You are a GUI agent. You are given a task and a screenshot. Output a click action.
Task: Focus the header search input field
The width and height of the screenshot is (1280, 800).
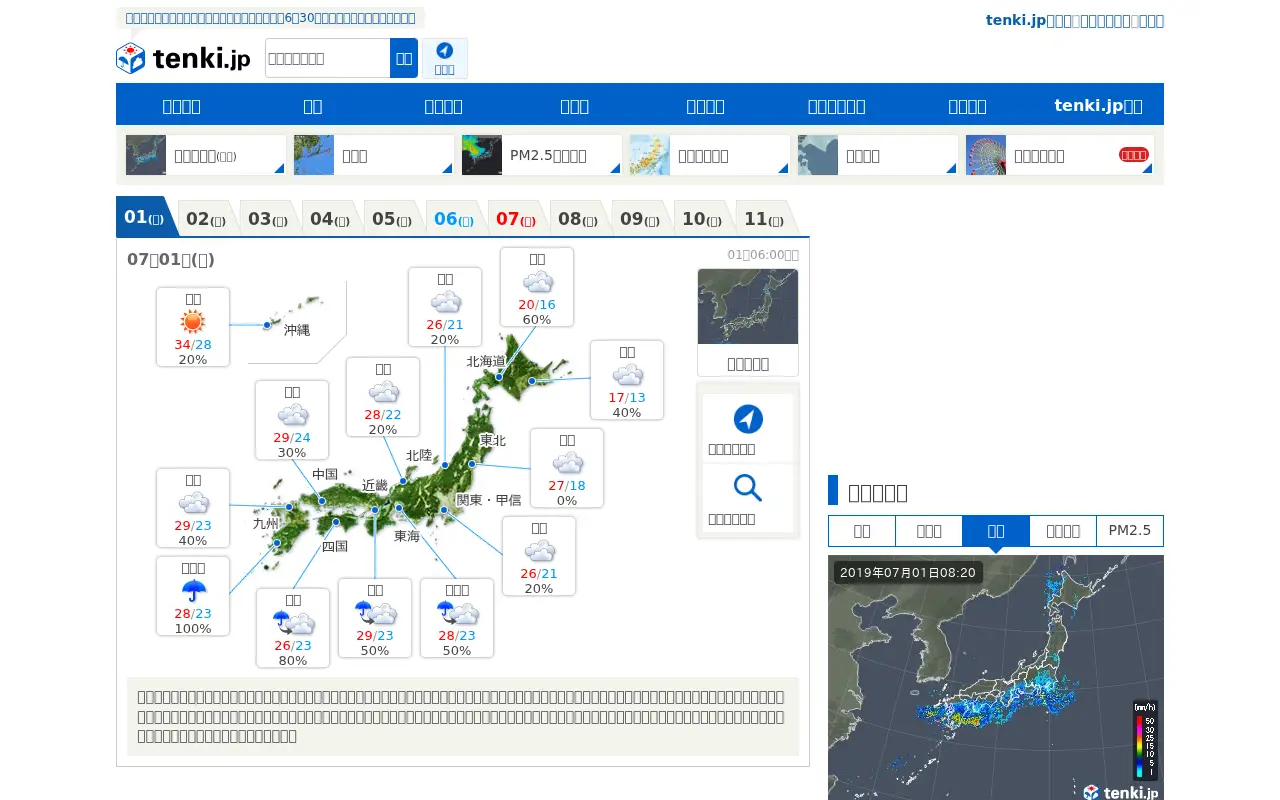tap(327, 58)
